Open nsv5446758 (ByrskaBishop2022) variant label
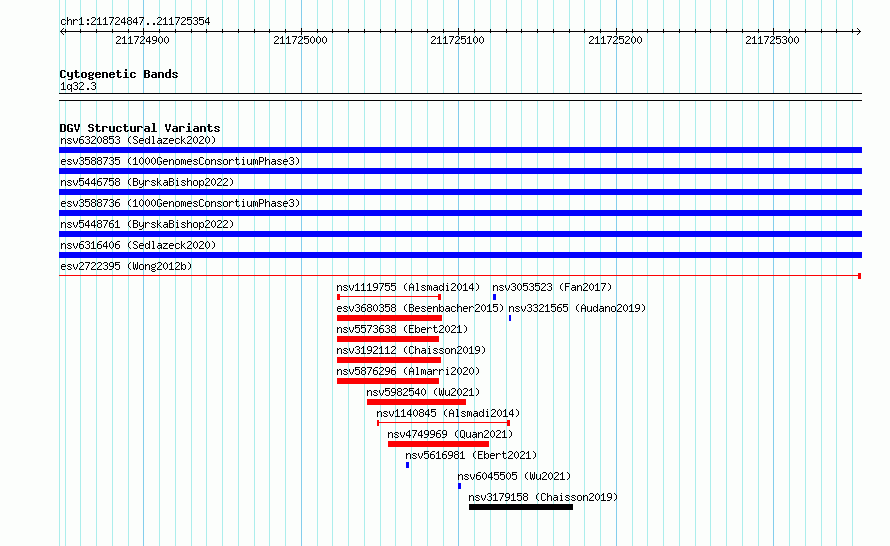 pos(147,182)
